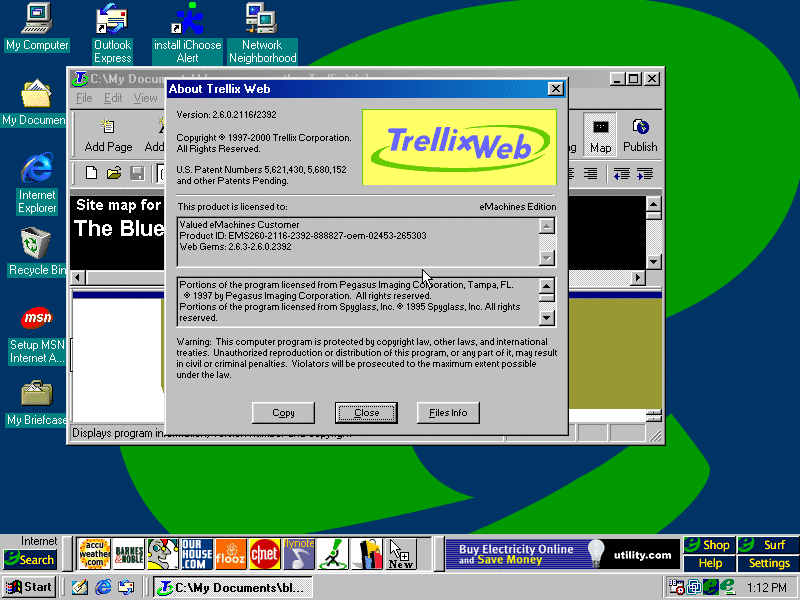Click the Save floppy disk icon

pyautogui.click(x=135, y=174)
